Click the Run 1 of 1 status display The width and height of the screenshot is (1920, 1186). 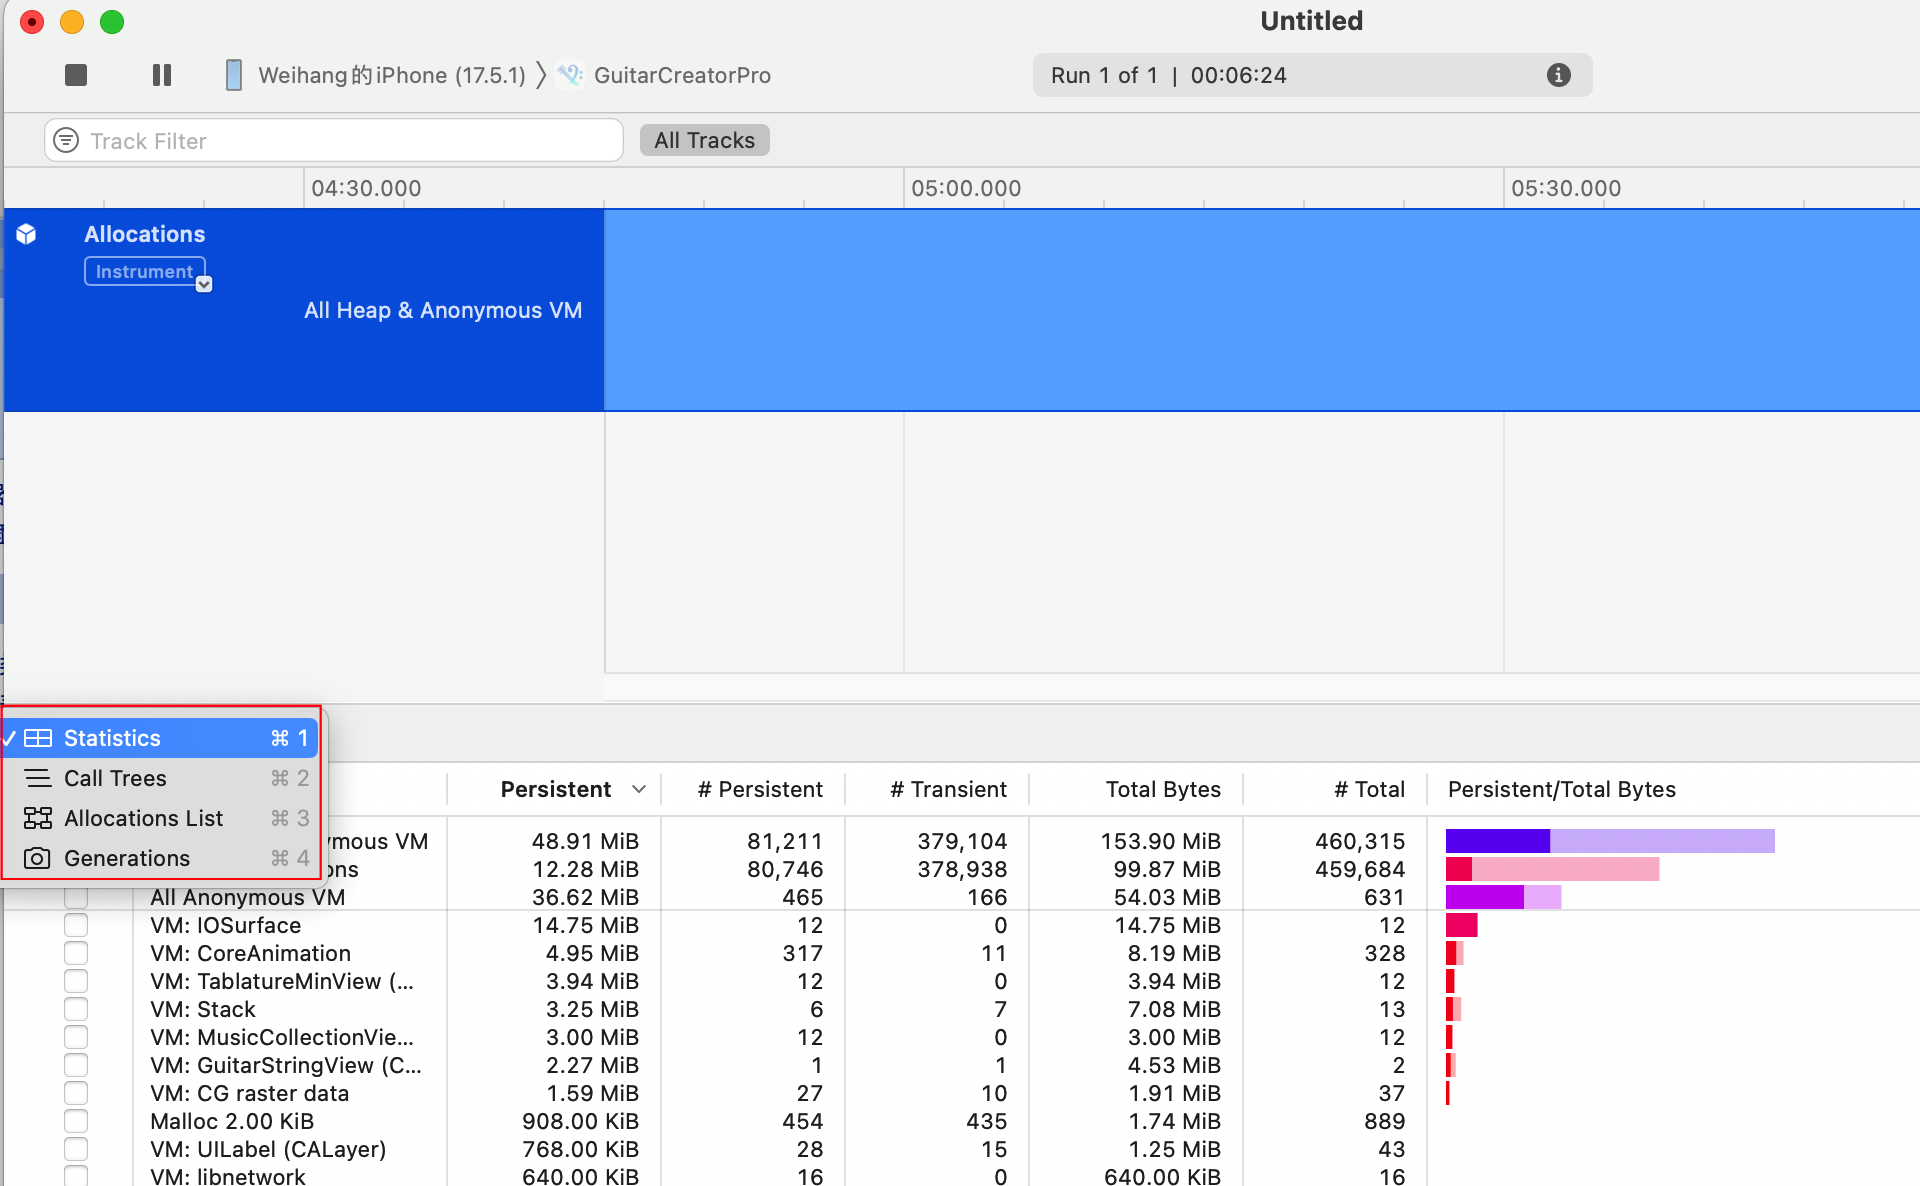click(1312, 75)
